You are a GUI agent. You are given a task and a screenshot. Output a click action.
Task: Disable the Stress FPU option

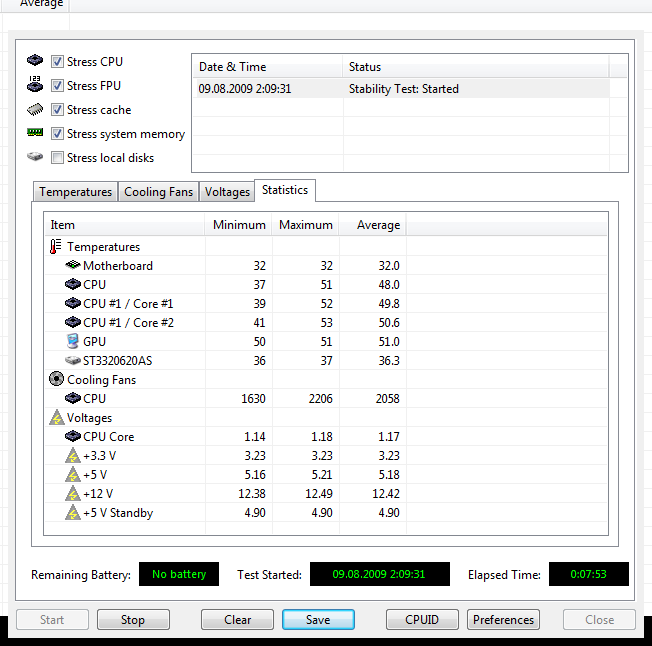point(58,86)
